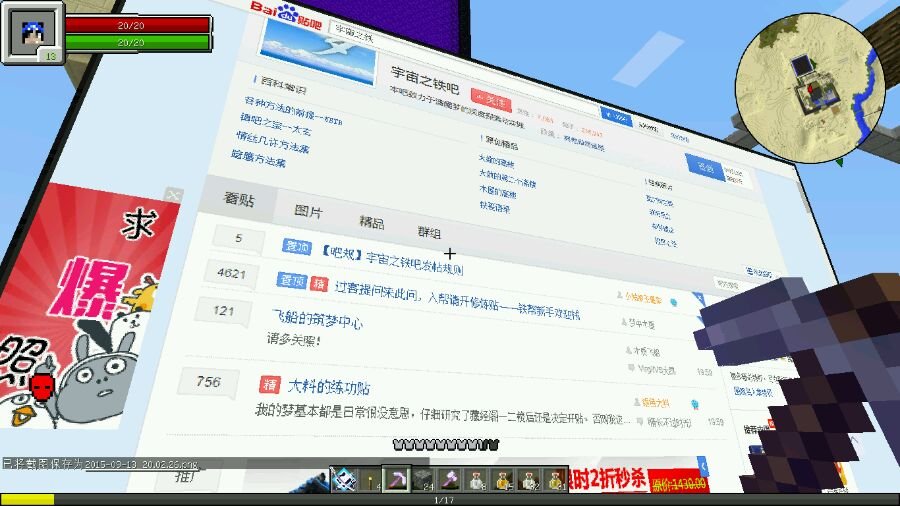The height and width of the screenshot is (506, 900).
Task: Open the second link under the 精品 heading
Action: point(507,177)
